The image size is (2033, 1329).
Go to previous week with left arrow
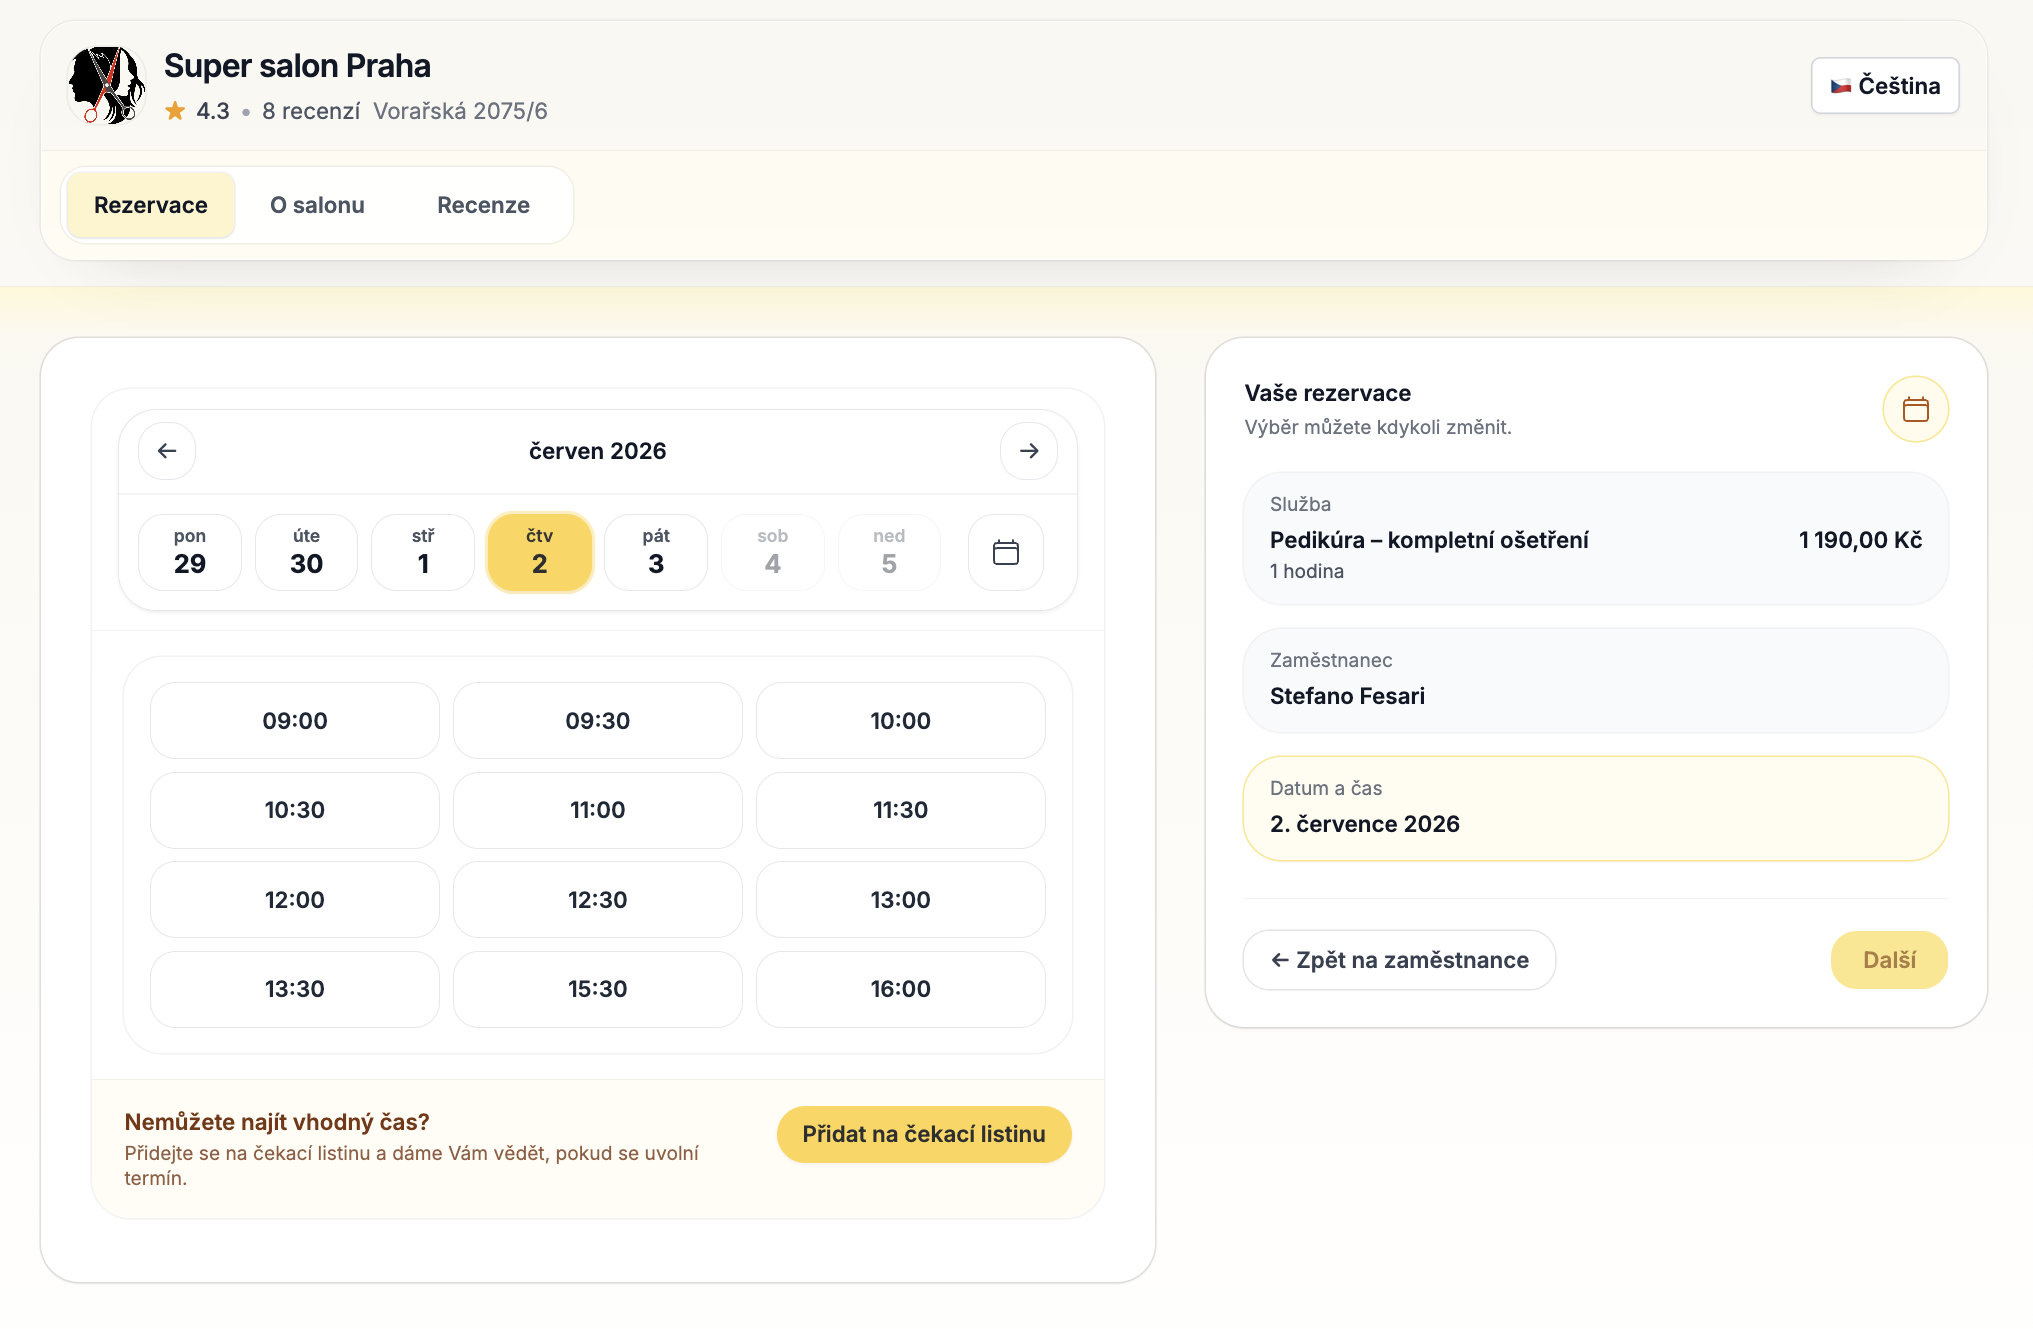[x=167, y=451]
